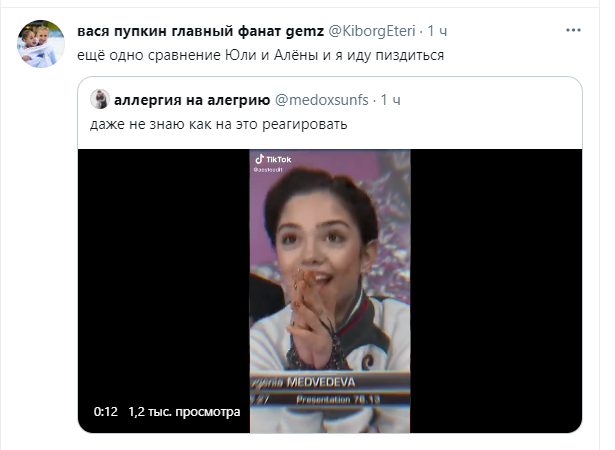This screenshot has width=615, height=450.
Task: Click the 1,2 тыс. просмотра view counter
Action: pyautogui.click(x=184, y=412)
